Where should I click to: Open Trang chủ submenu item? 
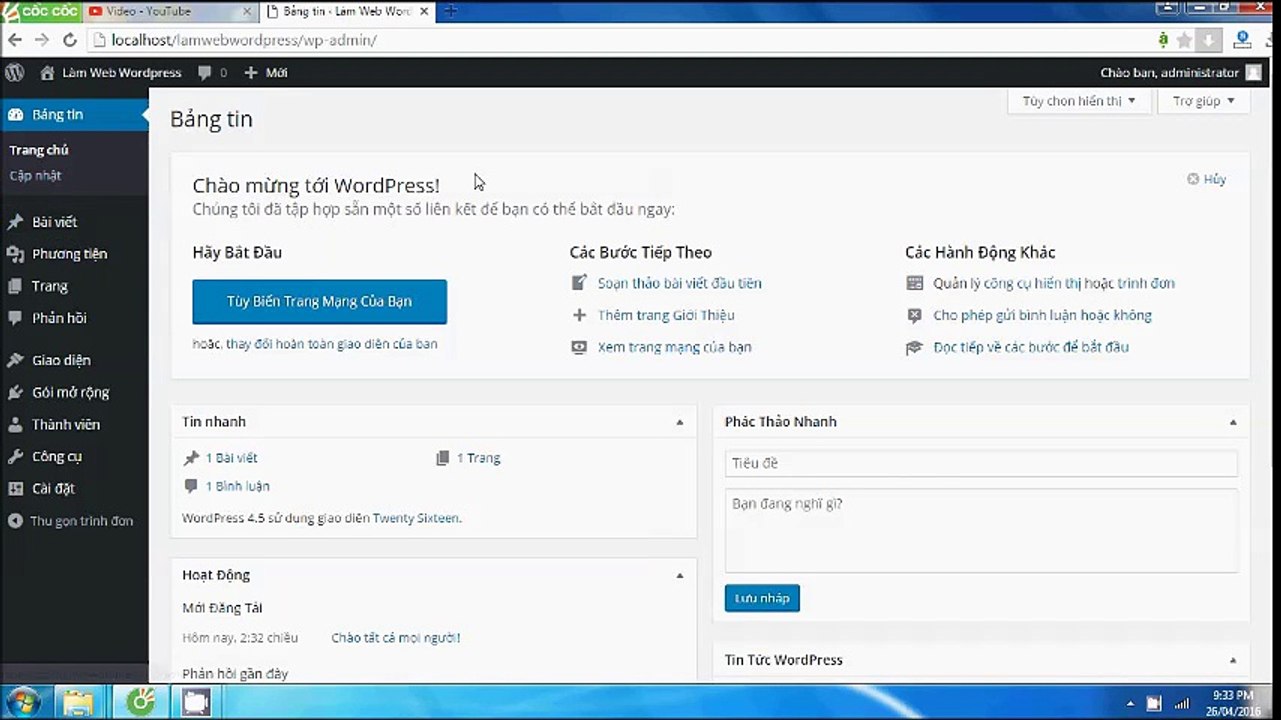pyautogui.click(x=39, y=150)
